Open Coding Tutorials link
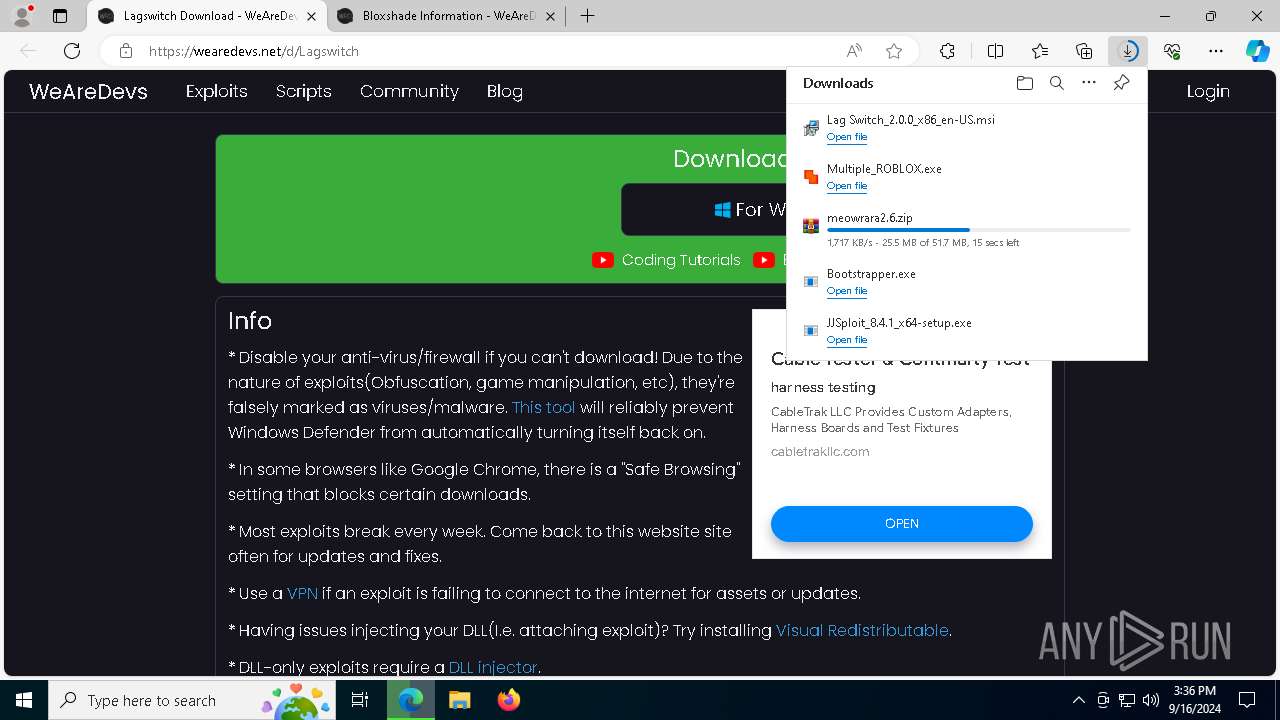This screenshot has width=1280, height=720. (681, 260)
